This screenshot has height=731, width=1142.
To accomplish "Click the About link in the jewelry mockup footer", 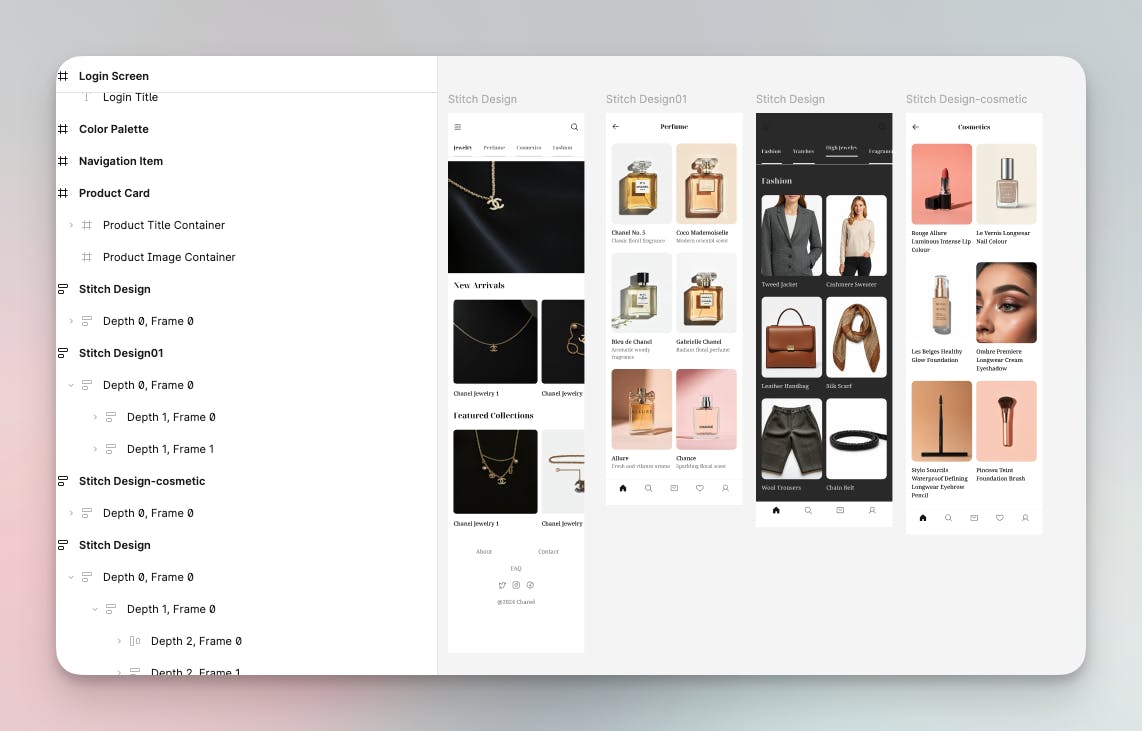I will [484, 552].
